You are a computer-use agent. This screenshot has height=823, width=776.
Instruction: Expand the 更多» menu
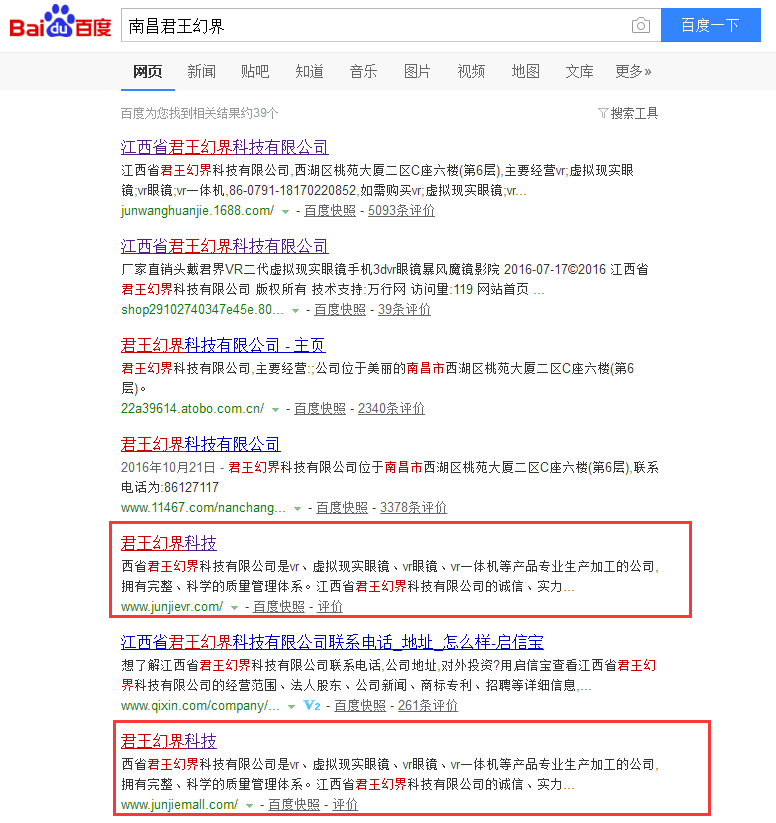633,71
